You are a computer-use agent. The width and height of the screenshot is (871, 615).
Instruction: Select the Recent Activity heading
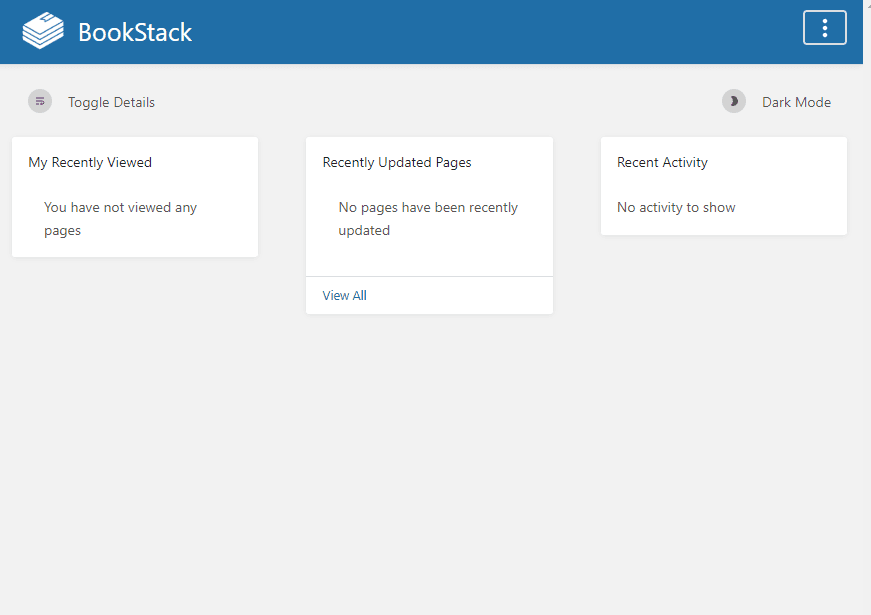click(662, 162)
